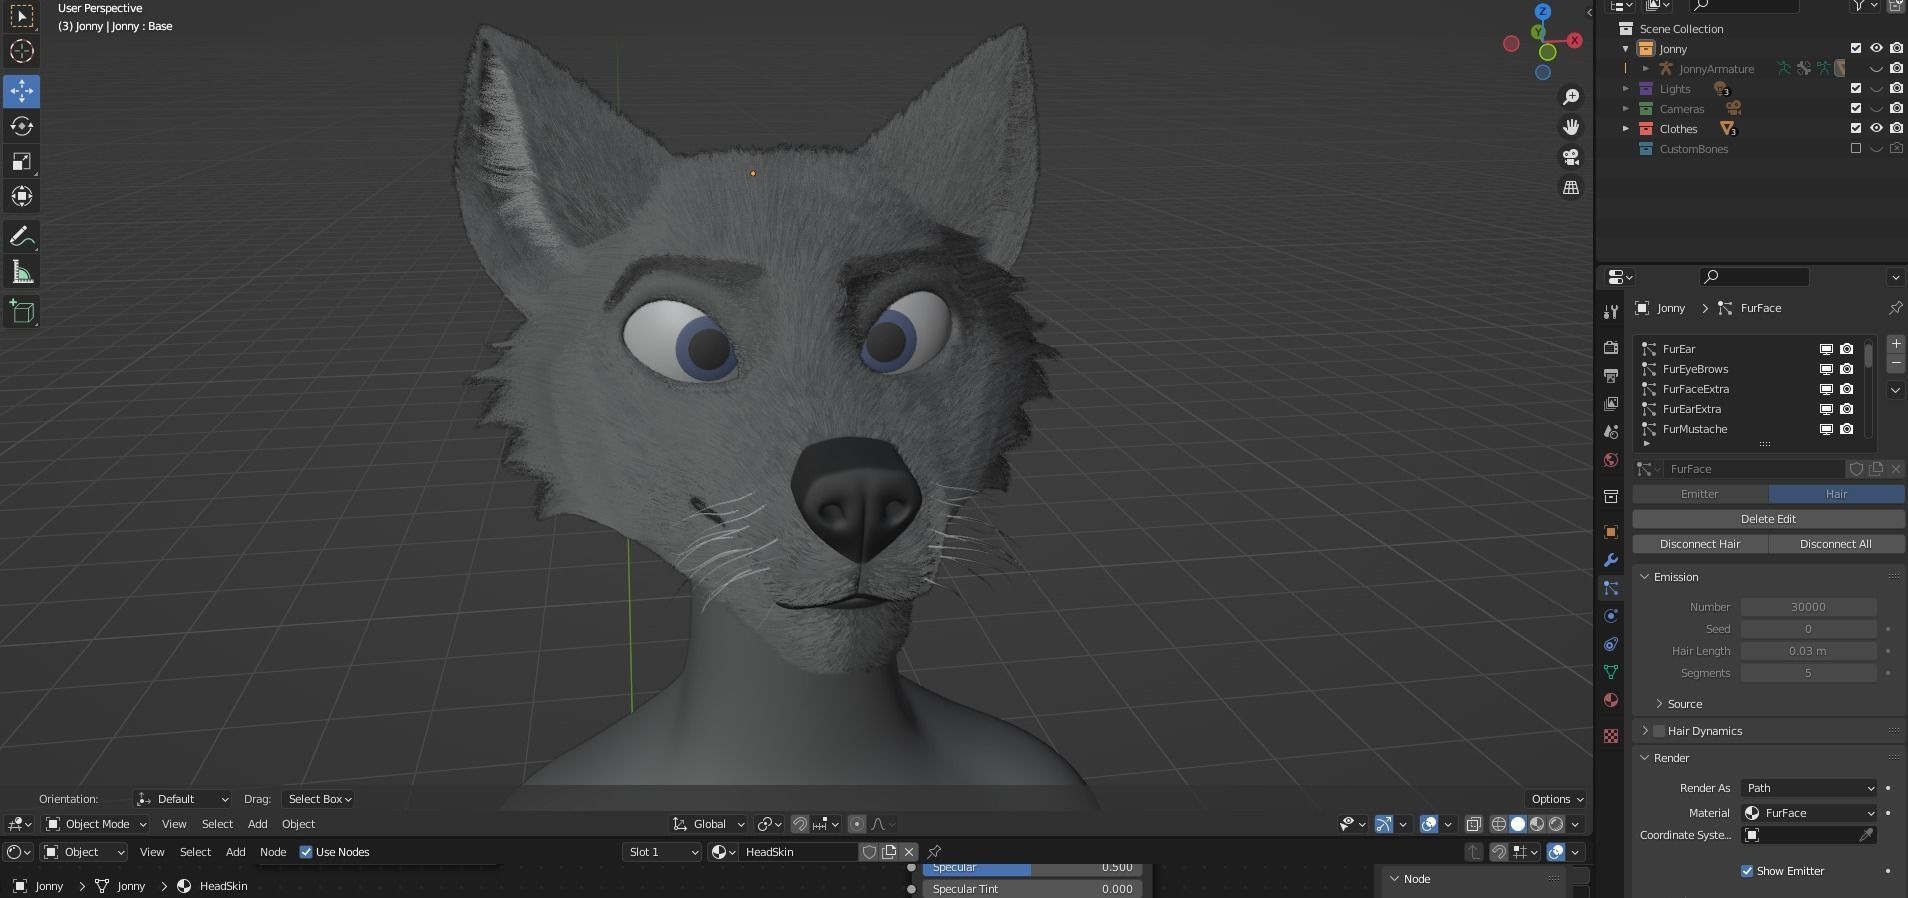Open the Scene properties tab

pyautogui.click(x=1610, y=432)
